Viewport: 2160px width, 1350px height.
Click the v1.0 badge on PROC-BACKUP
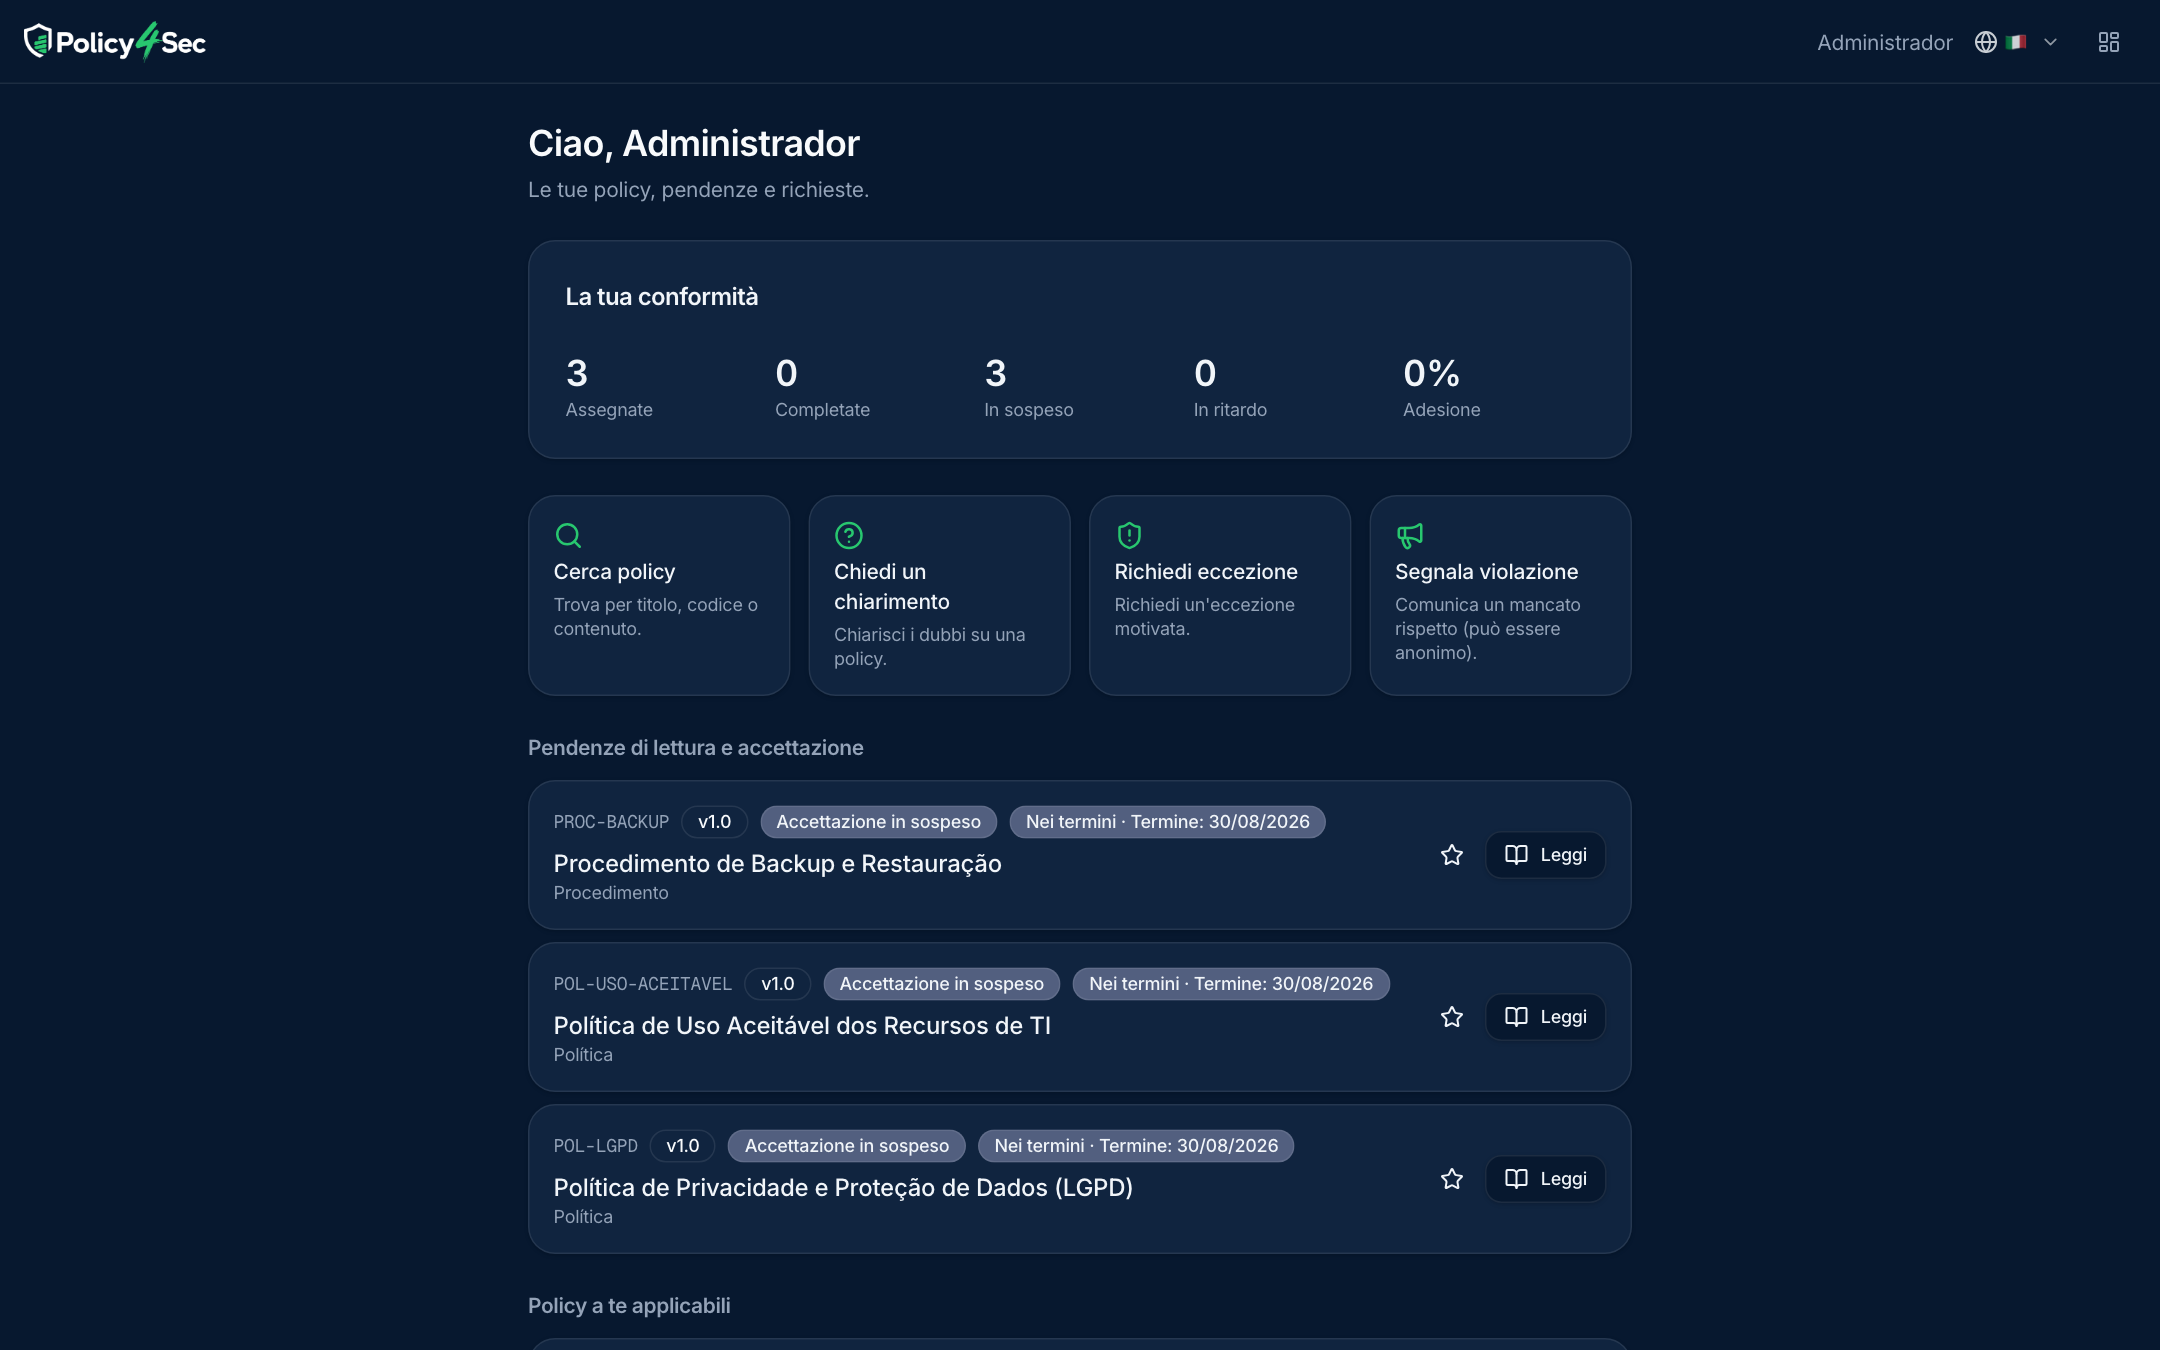pyautogui.click(x=714, y=822)
